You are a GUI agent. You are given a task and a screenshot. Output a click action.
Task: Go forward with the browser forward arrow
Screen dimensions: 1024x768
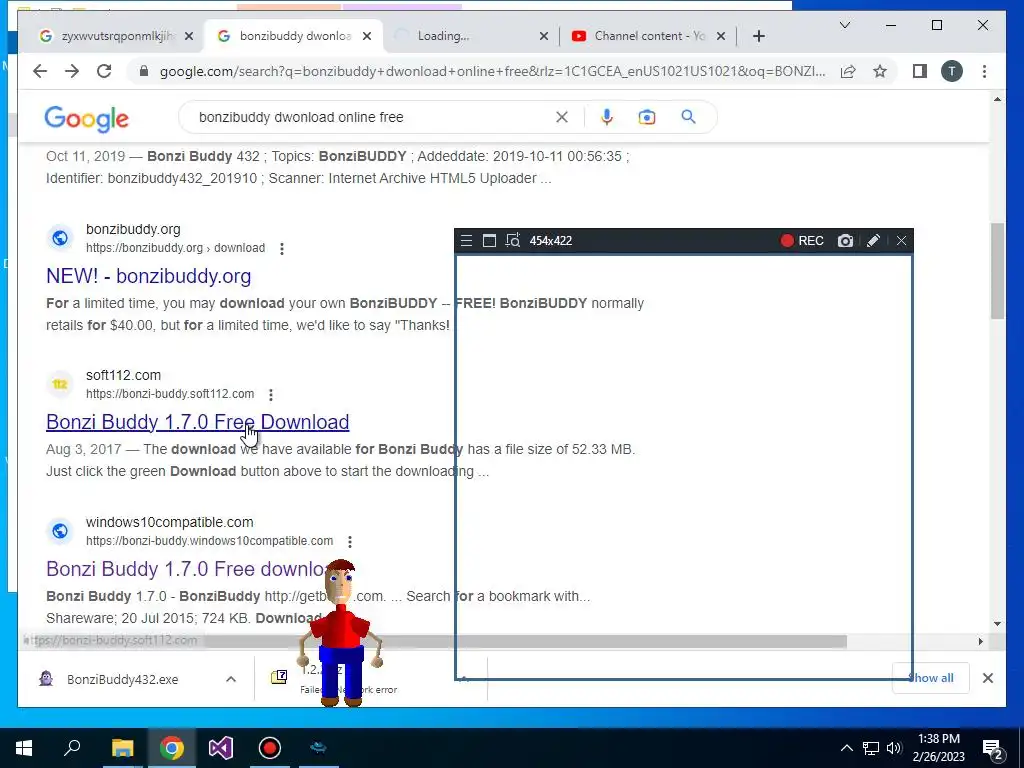pos(72,71)
